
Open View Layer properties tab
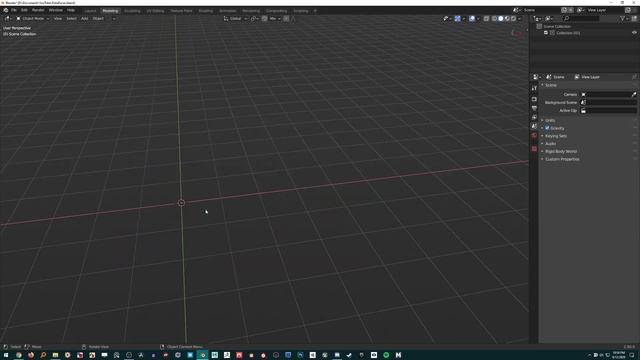534,117
